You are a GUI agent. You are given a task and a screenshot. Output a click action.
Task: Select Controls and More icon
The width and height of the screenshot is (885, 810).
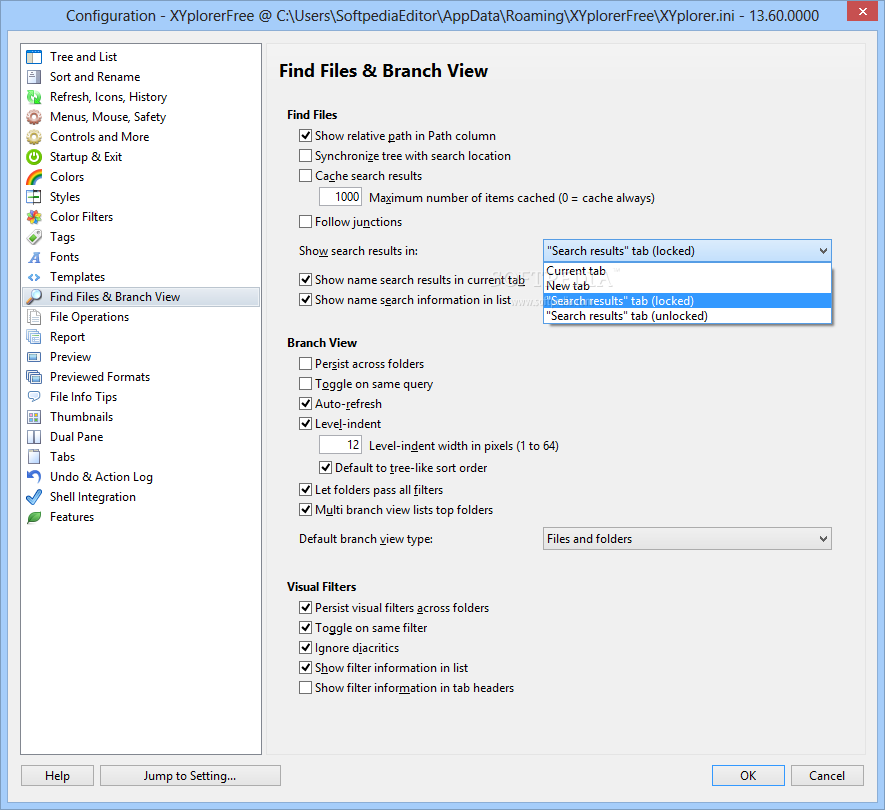click(34, 137)
